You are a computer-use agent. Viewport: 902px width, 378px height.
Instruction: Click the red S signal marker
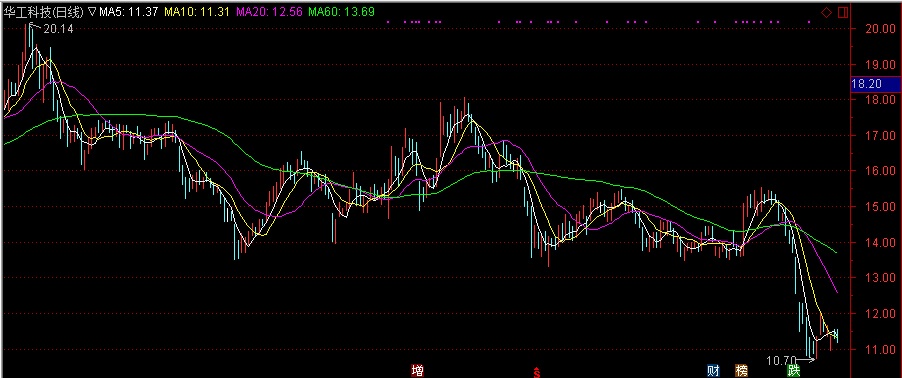pyautogui.click(x=537, y=372)
